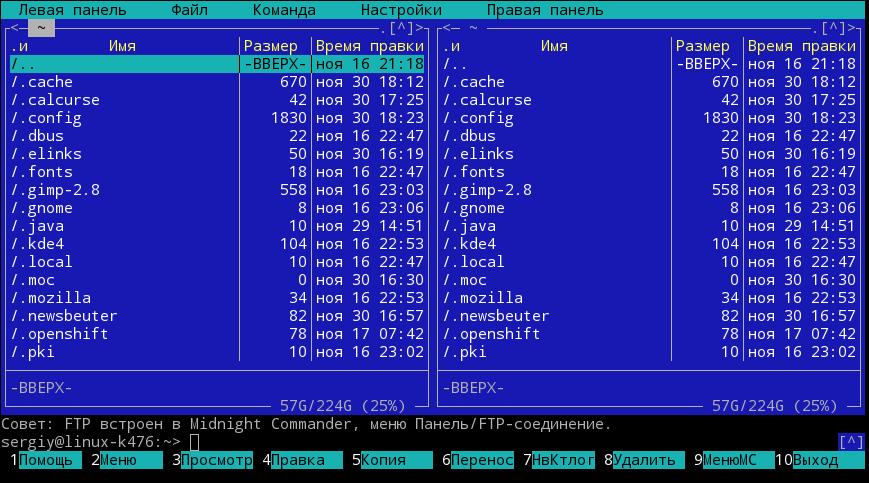Select /.cache in left panel
This screenshot has width=869, height=483.
[x=217, y=82]
